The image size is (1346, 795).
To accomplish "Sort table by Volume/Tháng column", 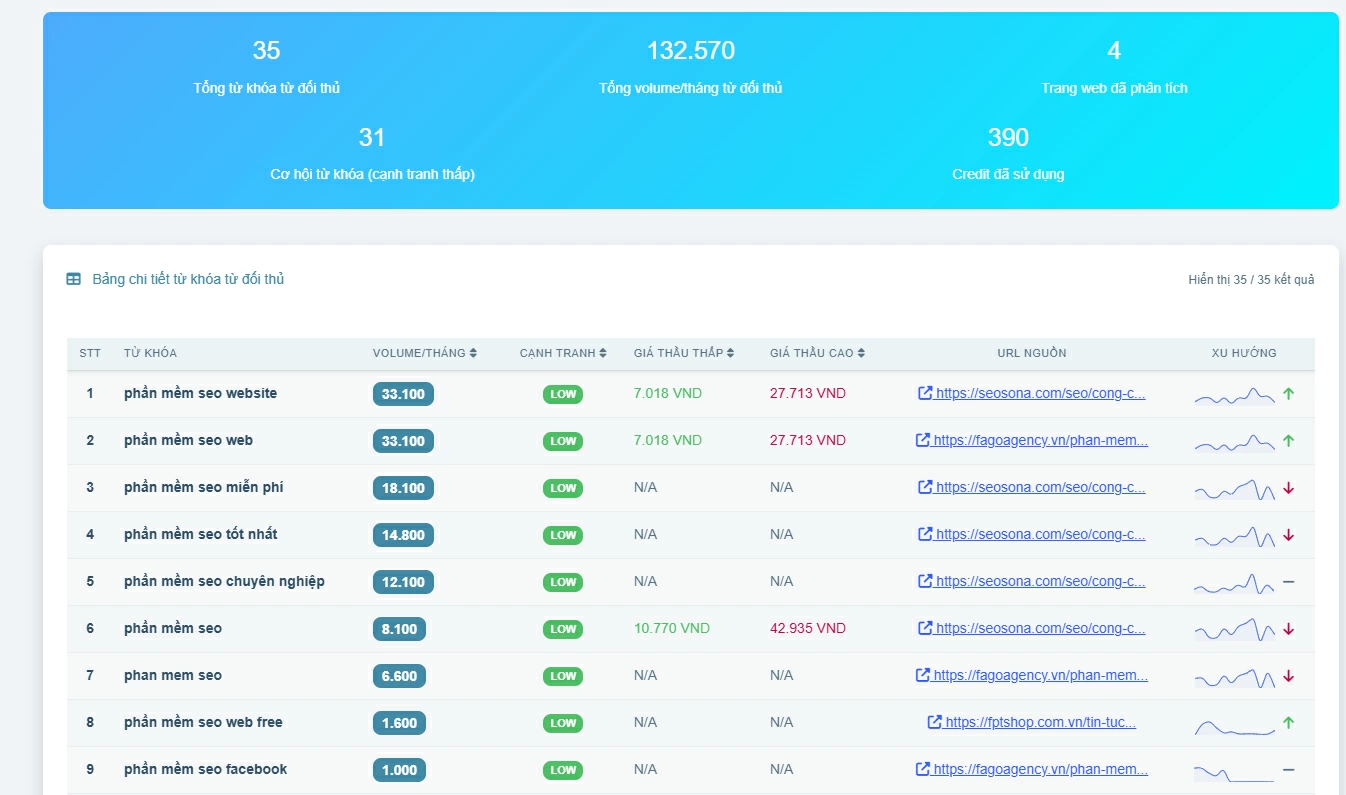I will pyautogui.click(x=424, y=353).
